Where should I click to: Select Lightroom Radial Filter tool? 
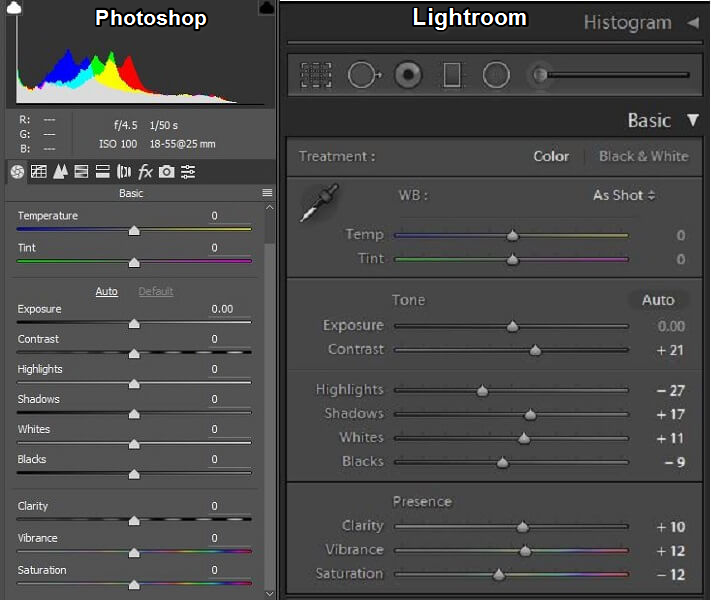point(496,75)
